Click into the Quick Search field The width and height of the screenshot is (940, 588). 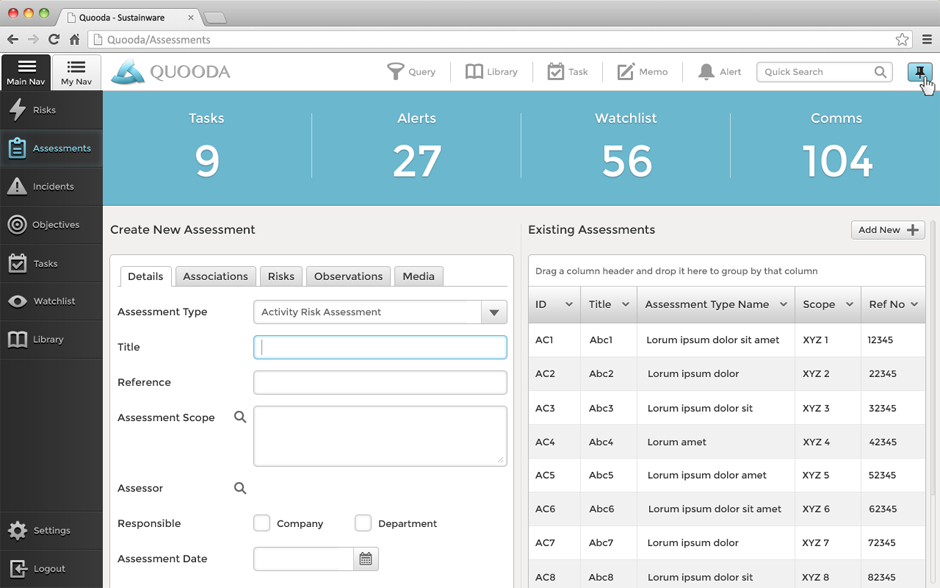815,72
